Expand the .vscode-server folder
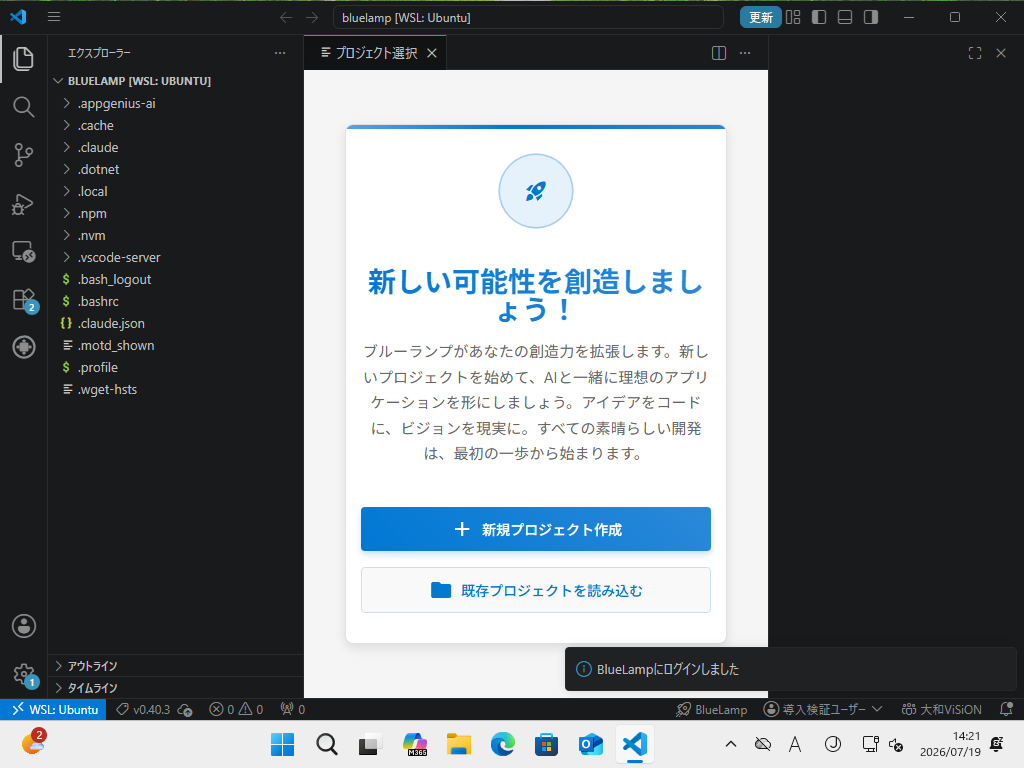 (176, 257)
